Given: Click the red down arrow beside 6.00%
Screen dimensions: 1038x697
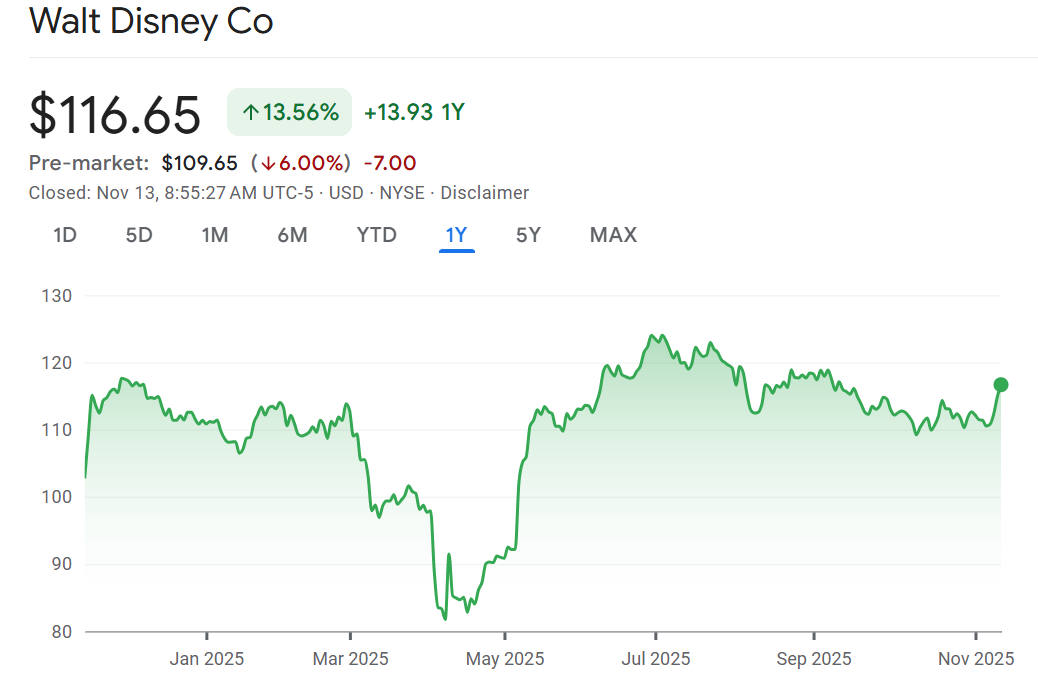Looking at the screenshot, I should [268, 163].
